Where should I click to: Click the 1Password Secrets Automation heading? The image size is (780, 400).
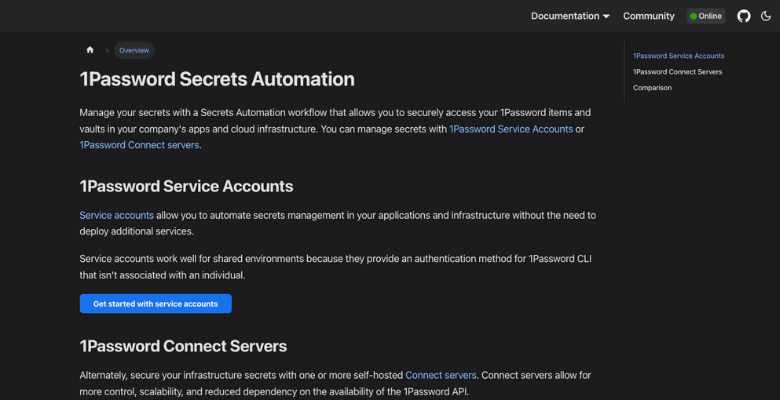tap(217, 79)
